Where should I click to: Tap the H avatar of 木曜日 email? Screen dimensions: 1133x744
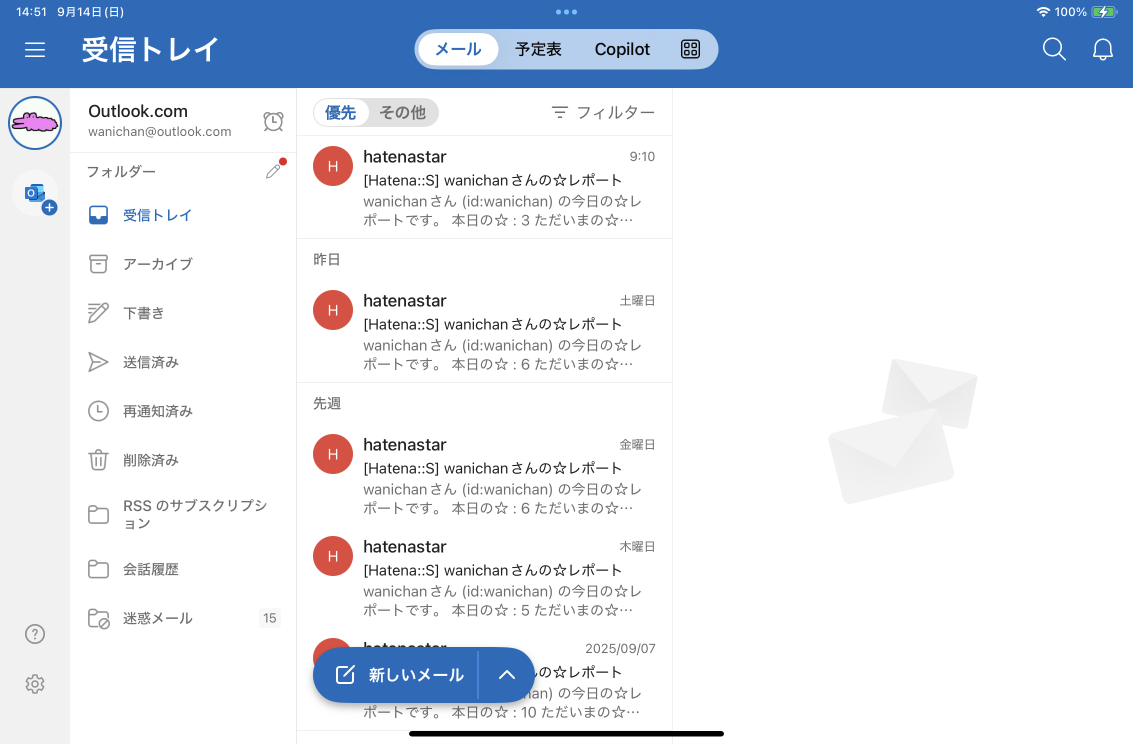[333, 556]
